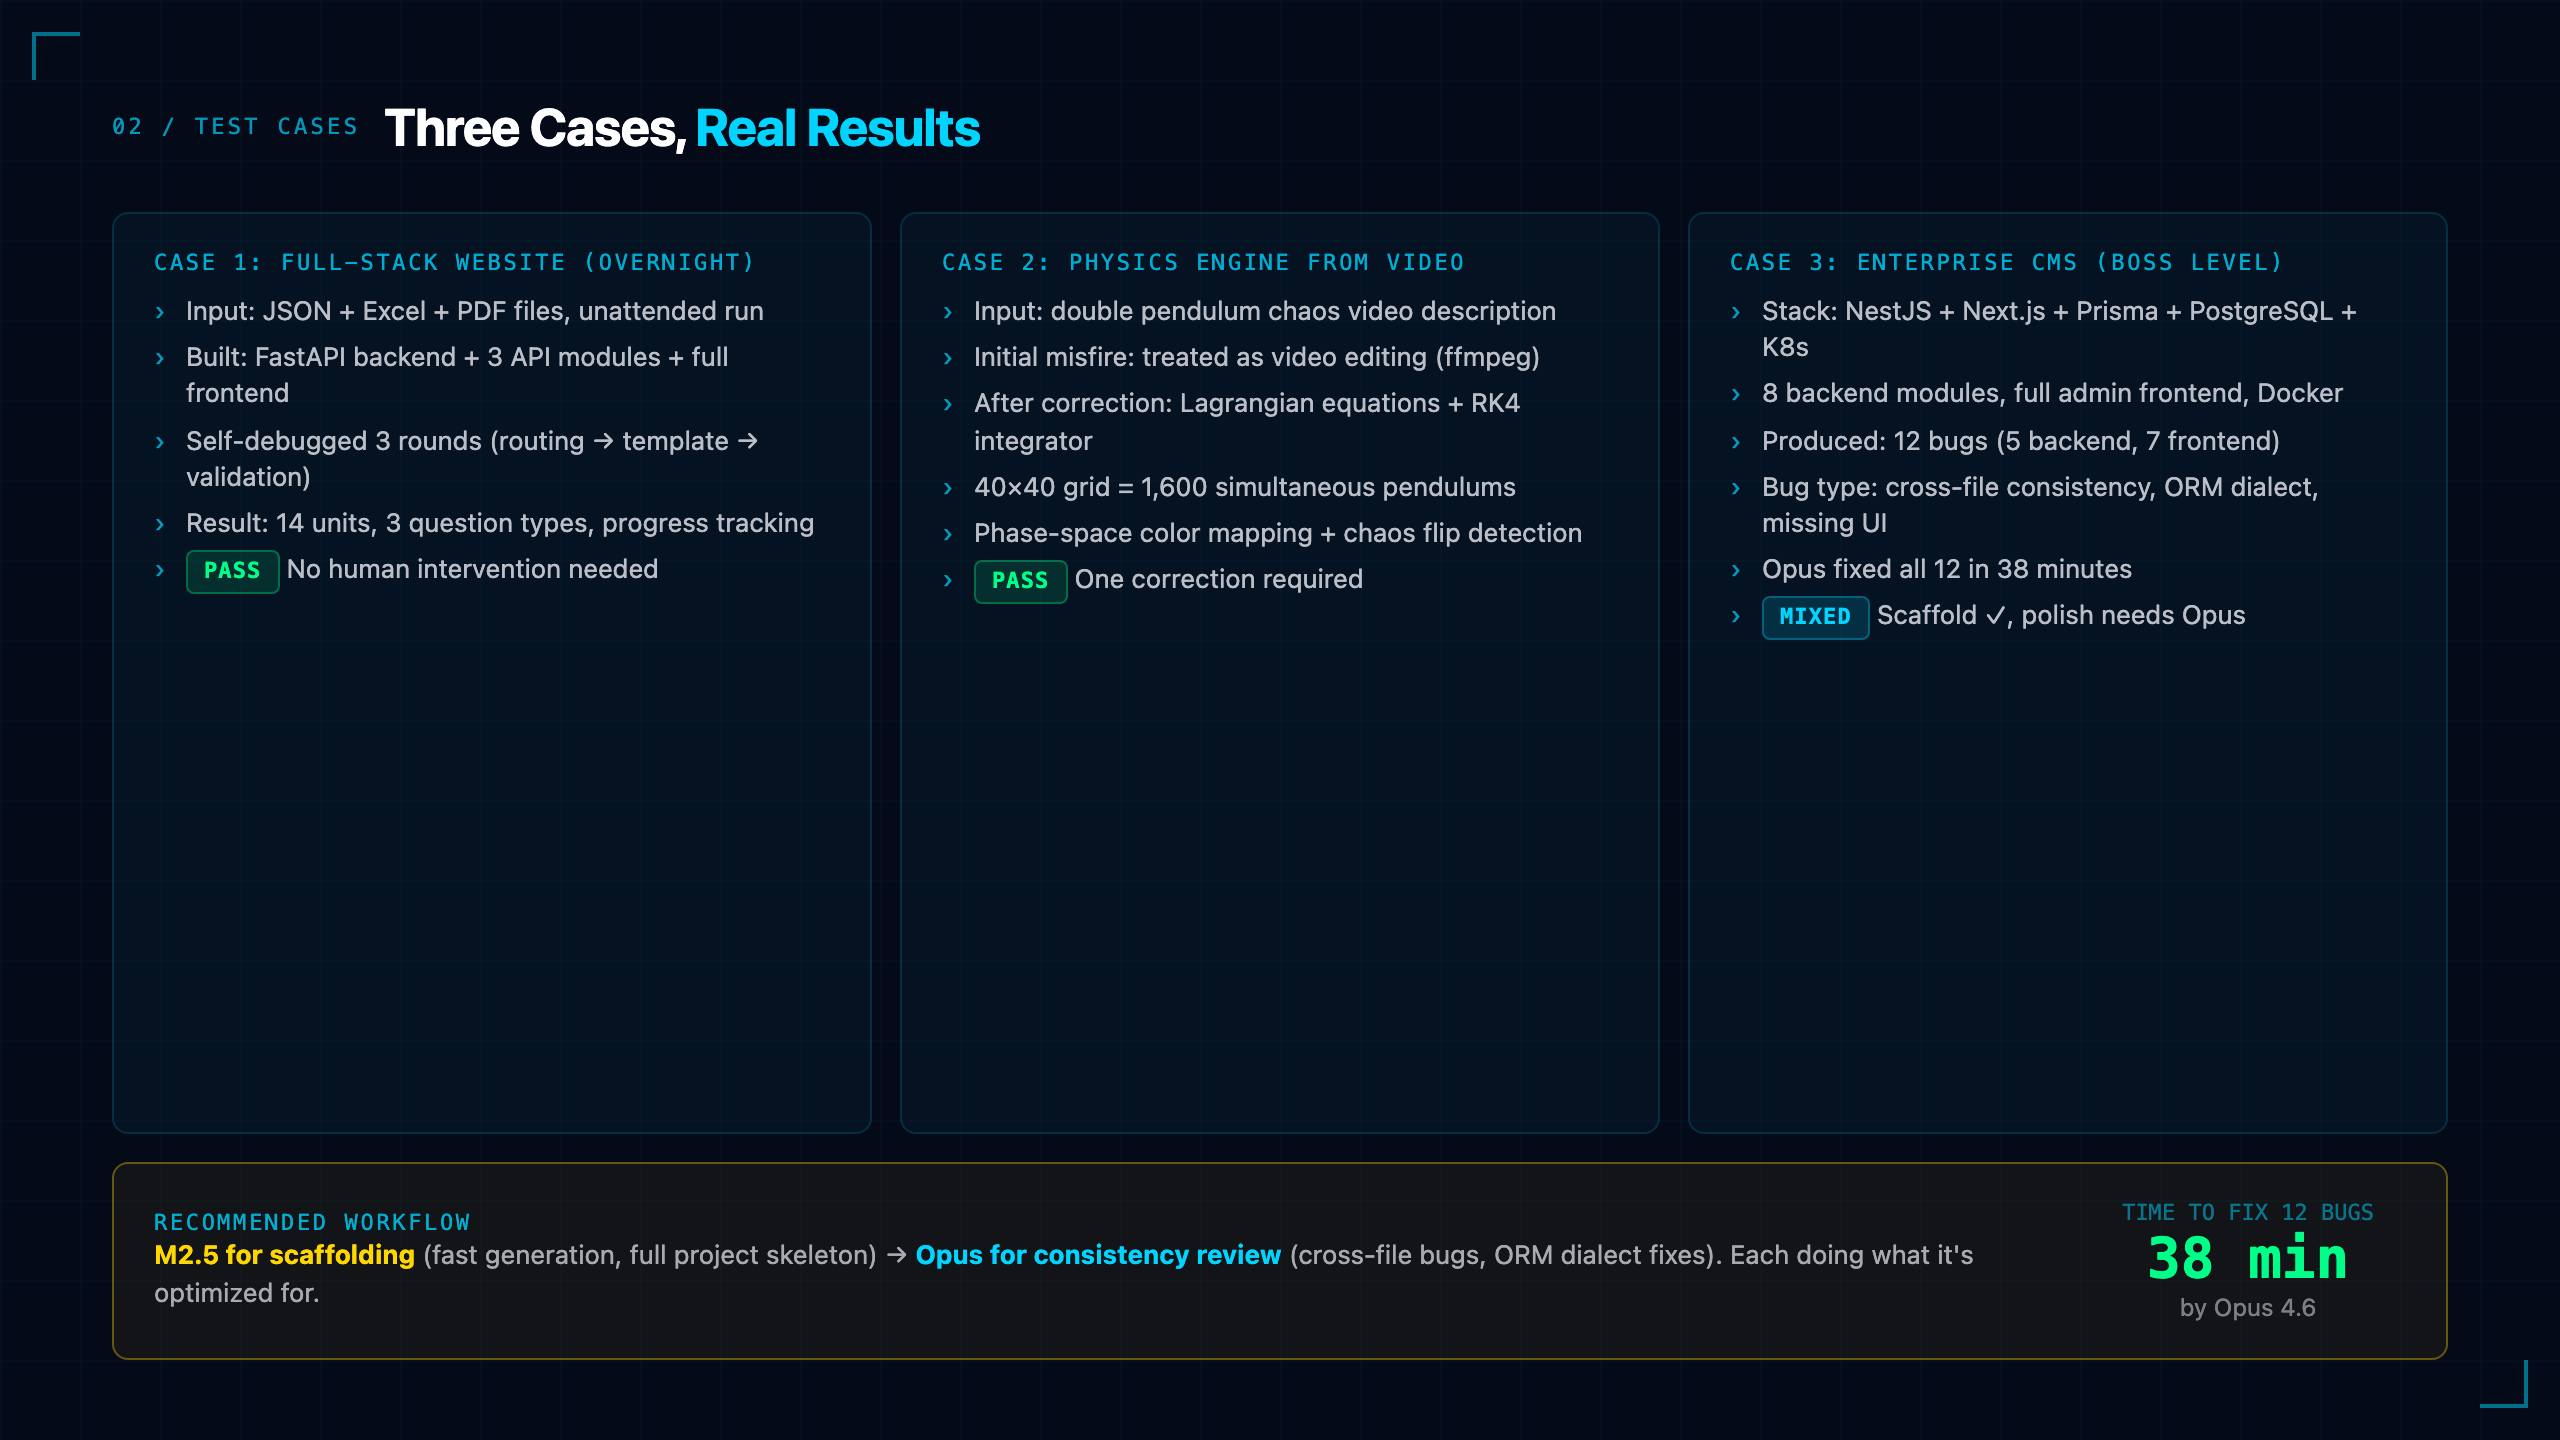This screenshot has height=1440, width=2560.
Task: Click 'After correction: Lagrangian equations + RK4 integrator'
Action: (1247, 421)
